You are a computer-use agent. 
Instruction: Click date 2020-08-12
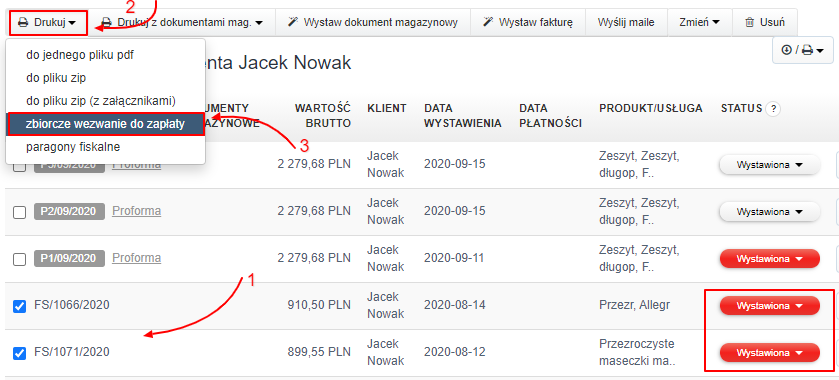[455, 353]
